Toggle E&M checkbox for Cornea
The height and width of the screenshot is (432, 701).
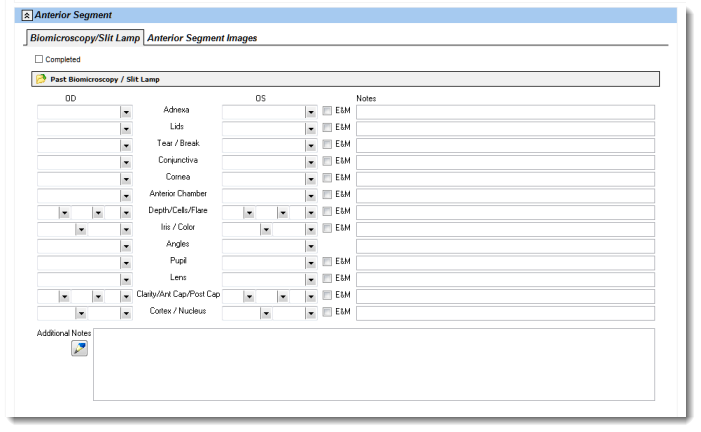327,178
